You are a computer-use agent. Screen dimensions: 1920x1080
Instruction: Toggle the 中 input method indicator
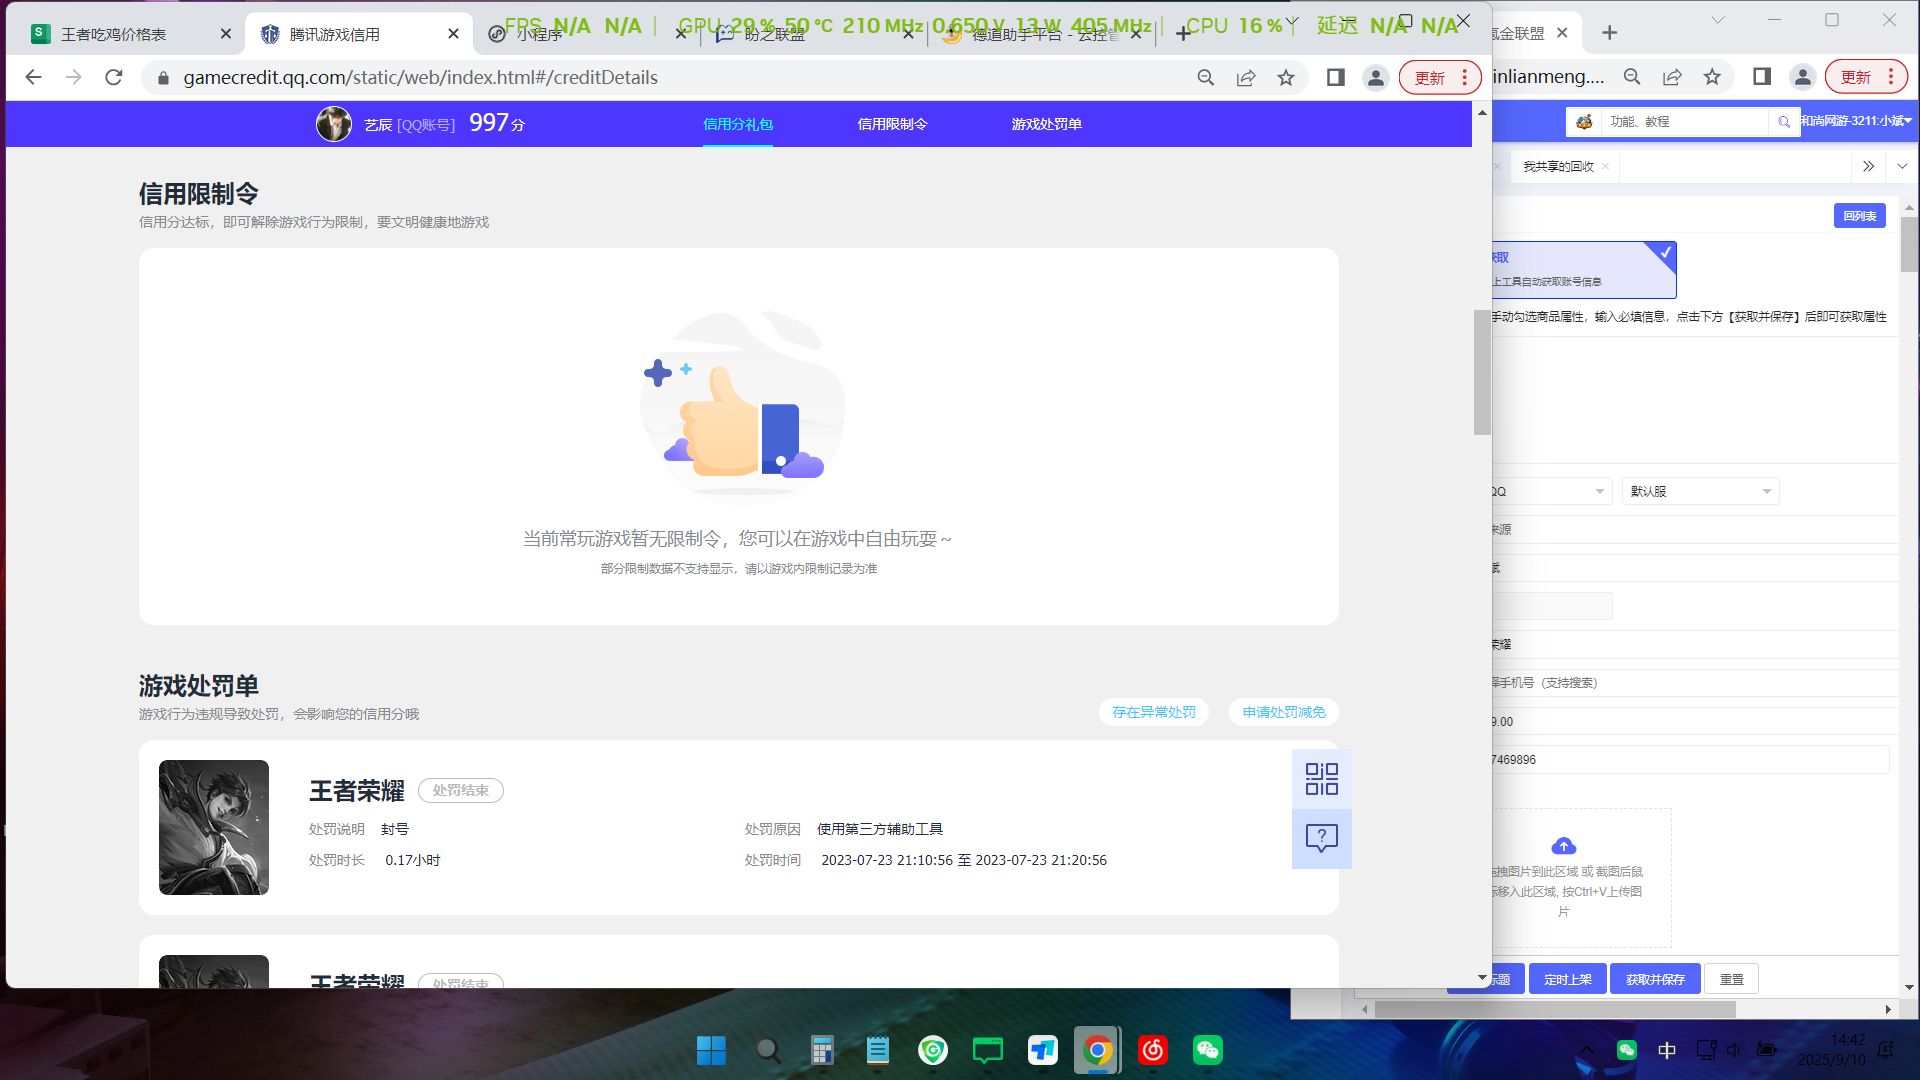pos(1667,1050)
